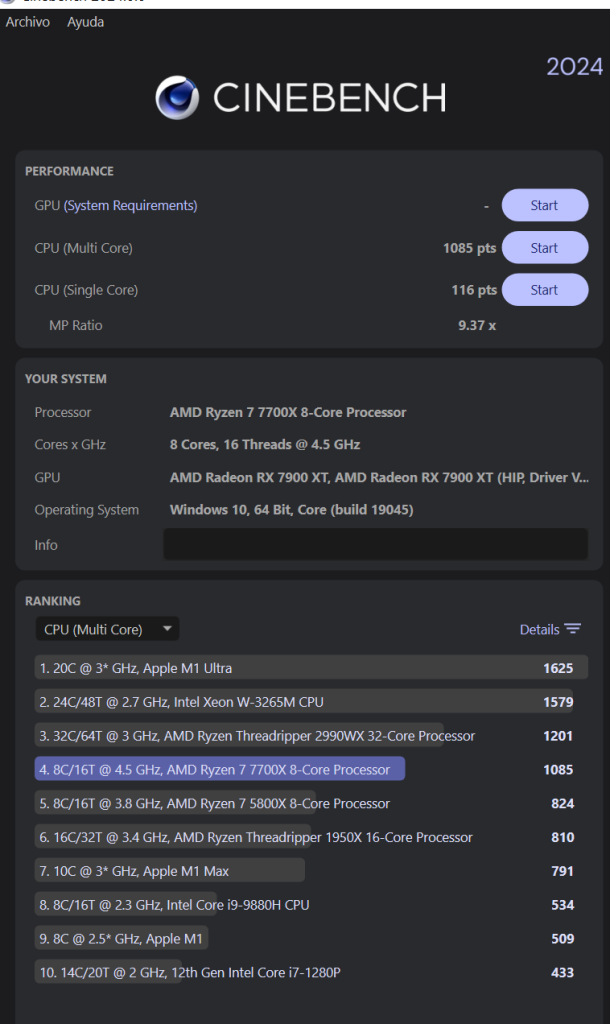Open the ranking CPU (Multi Core) dropdown

pyautogui.click(x=107, y=629)
